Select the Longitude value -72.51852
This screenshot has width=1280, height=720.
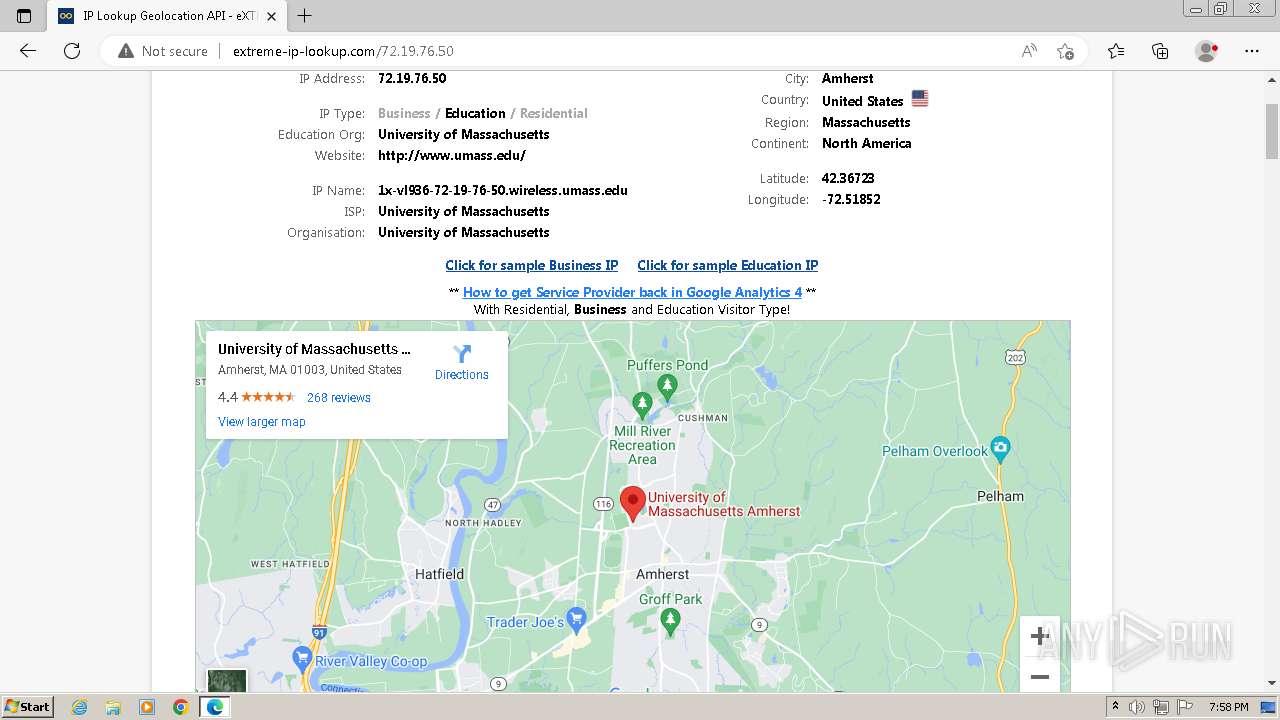851,199
